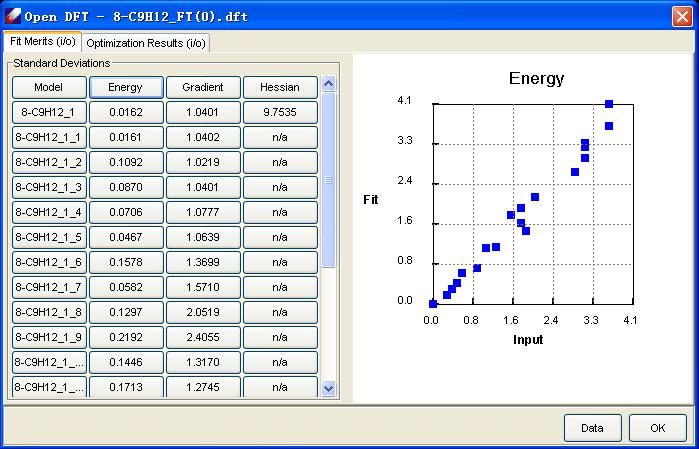Click the Energy column header button
Image resolution: width=699 pixels, height=449 pixels.
pos(125,87)
